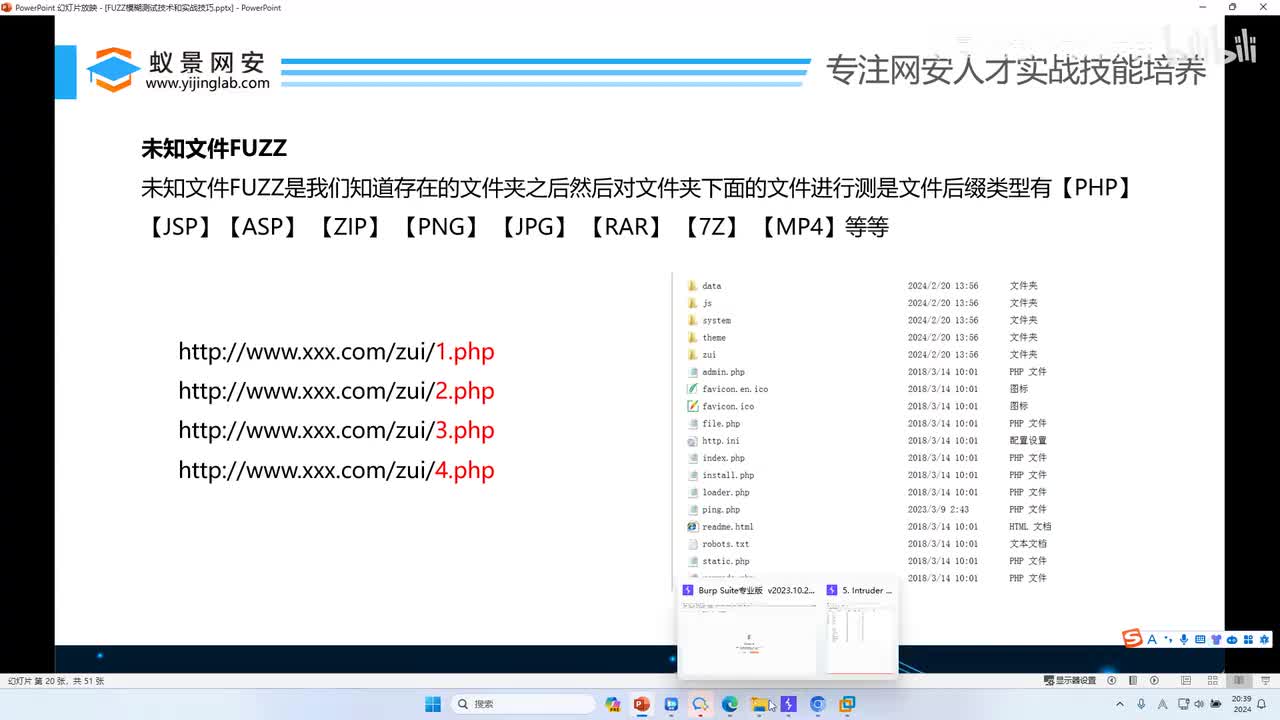This screenshot has width=1280, height=720.
Task: Open the Sogou soft keyboard
Action: pyautogui.click(x=1200, y=639)
